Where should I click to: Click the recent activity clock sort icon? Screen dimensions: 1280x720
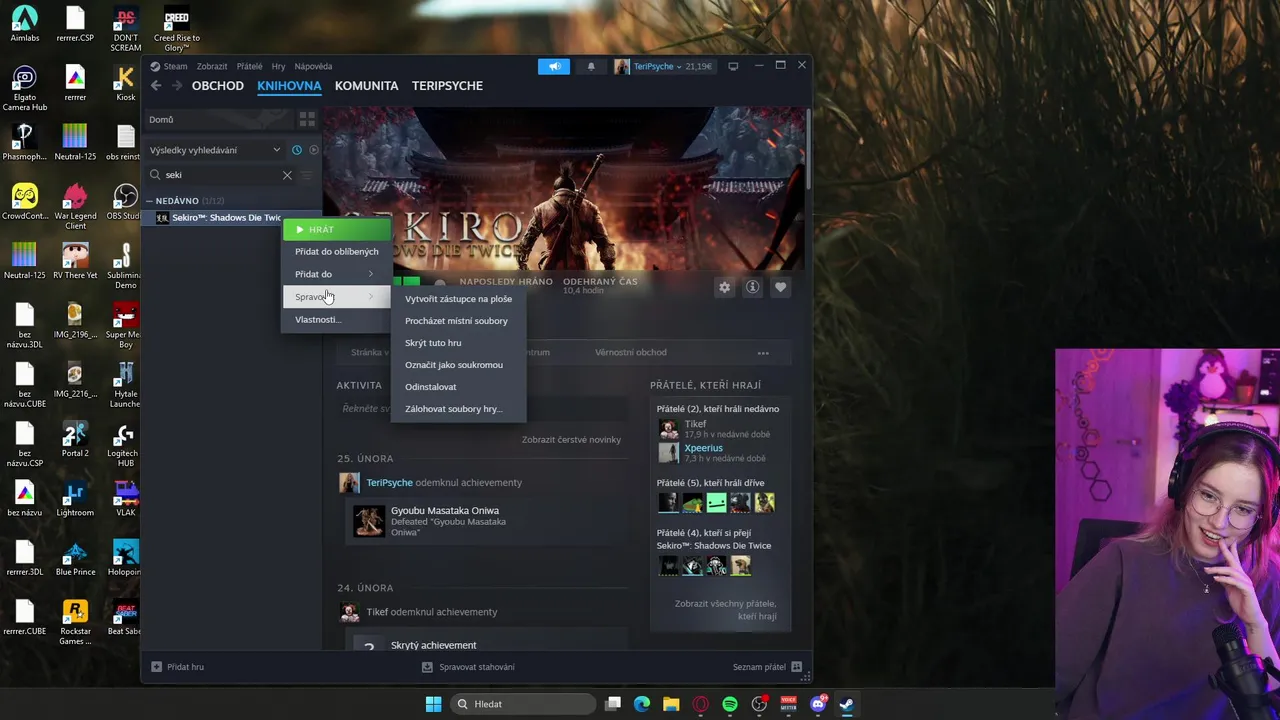pyautogui.click(x=297, y=150)
